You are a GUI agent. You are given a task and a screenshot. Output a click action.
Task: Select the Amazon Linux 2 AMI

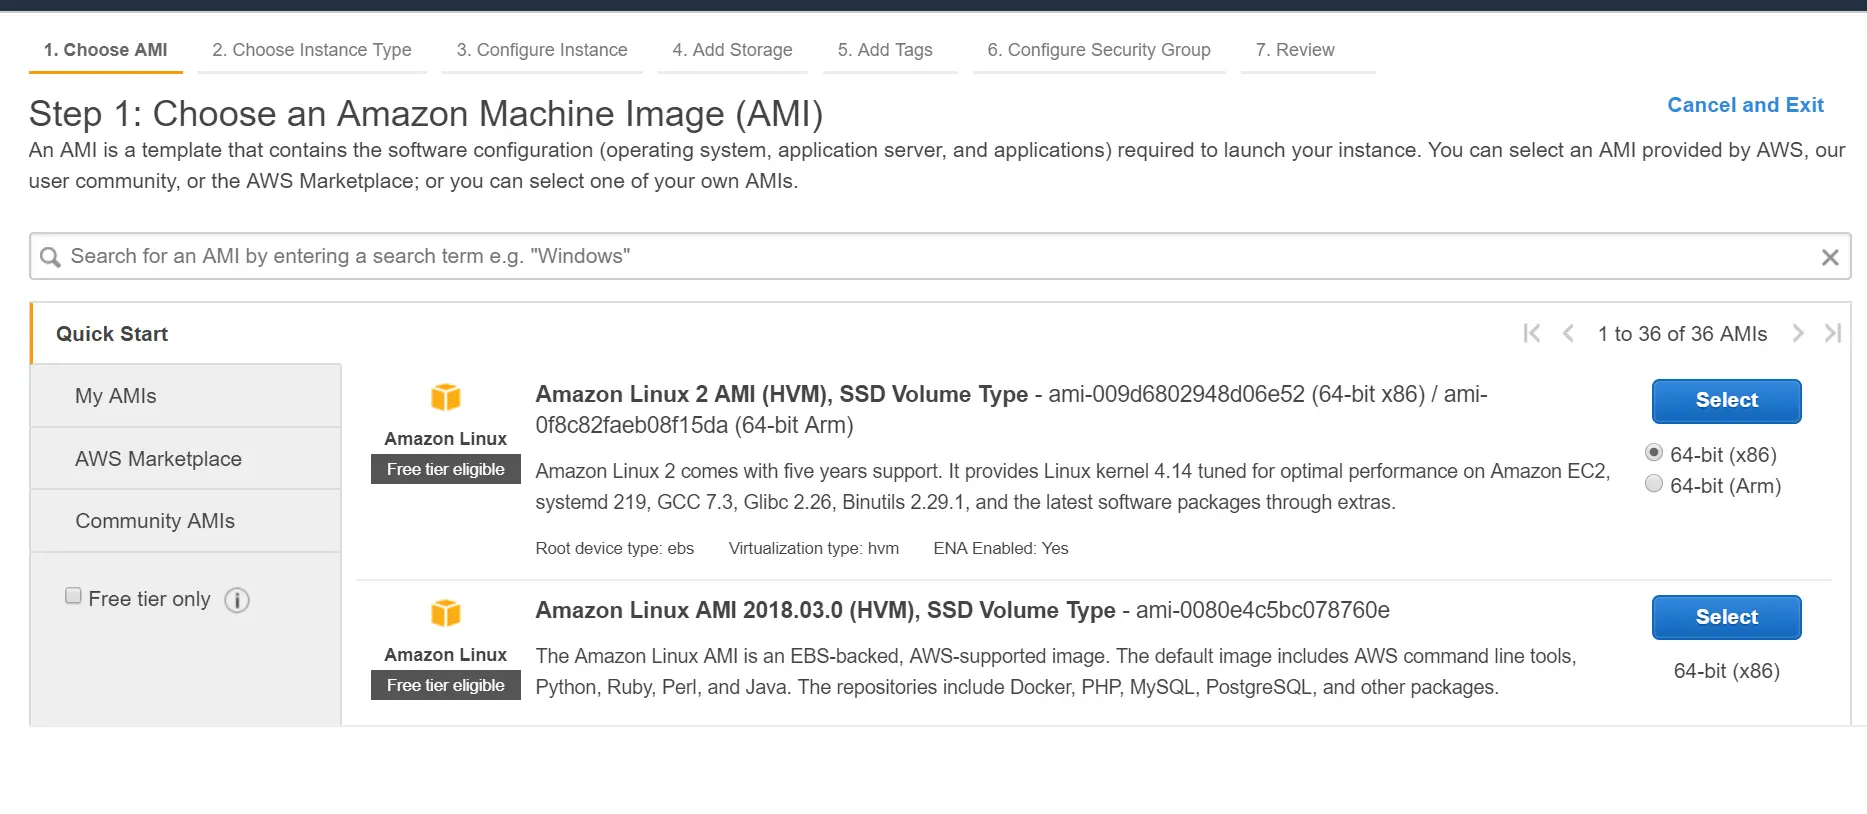pyautogui.click(x=1726, y=401)
